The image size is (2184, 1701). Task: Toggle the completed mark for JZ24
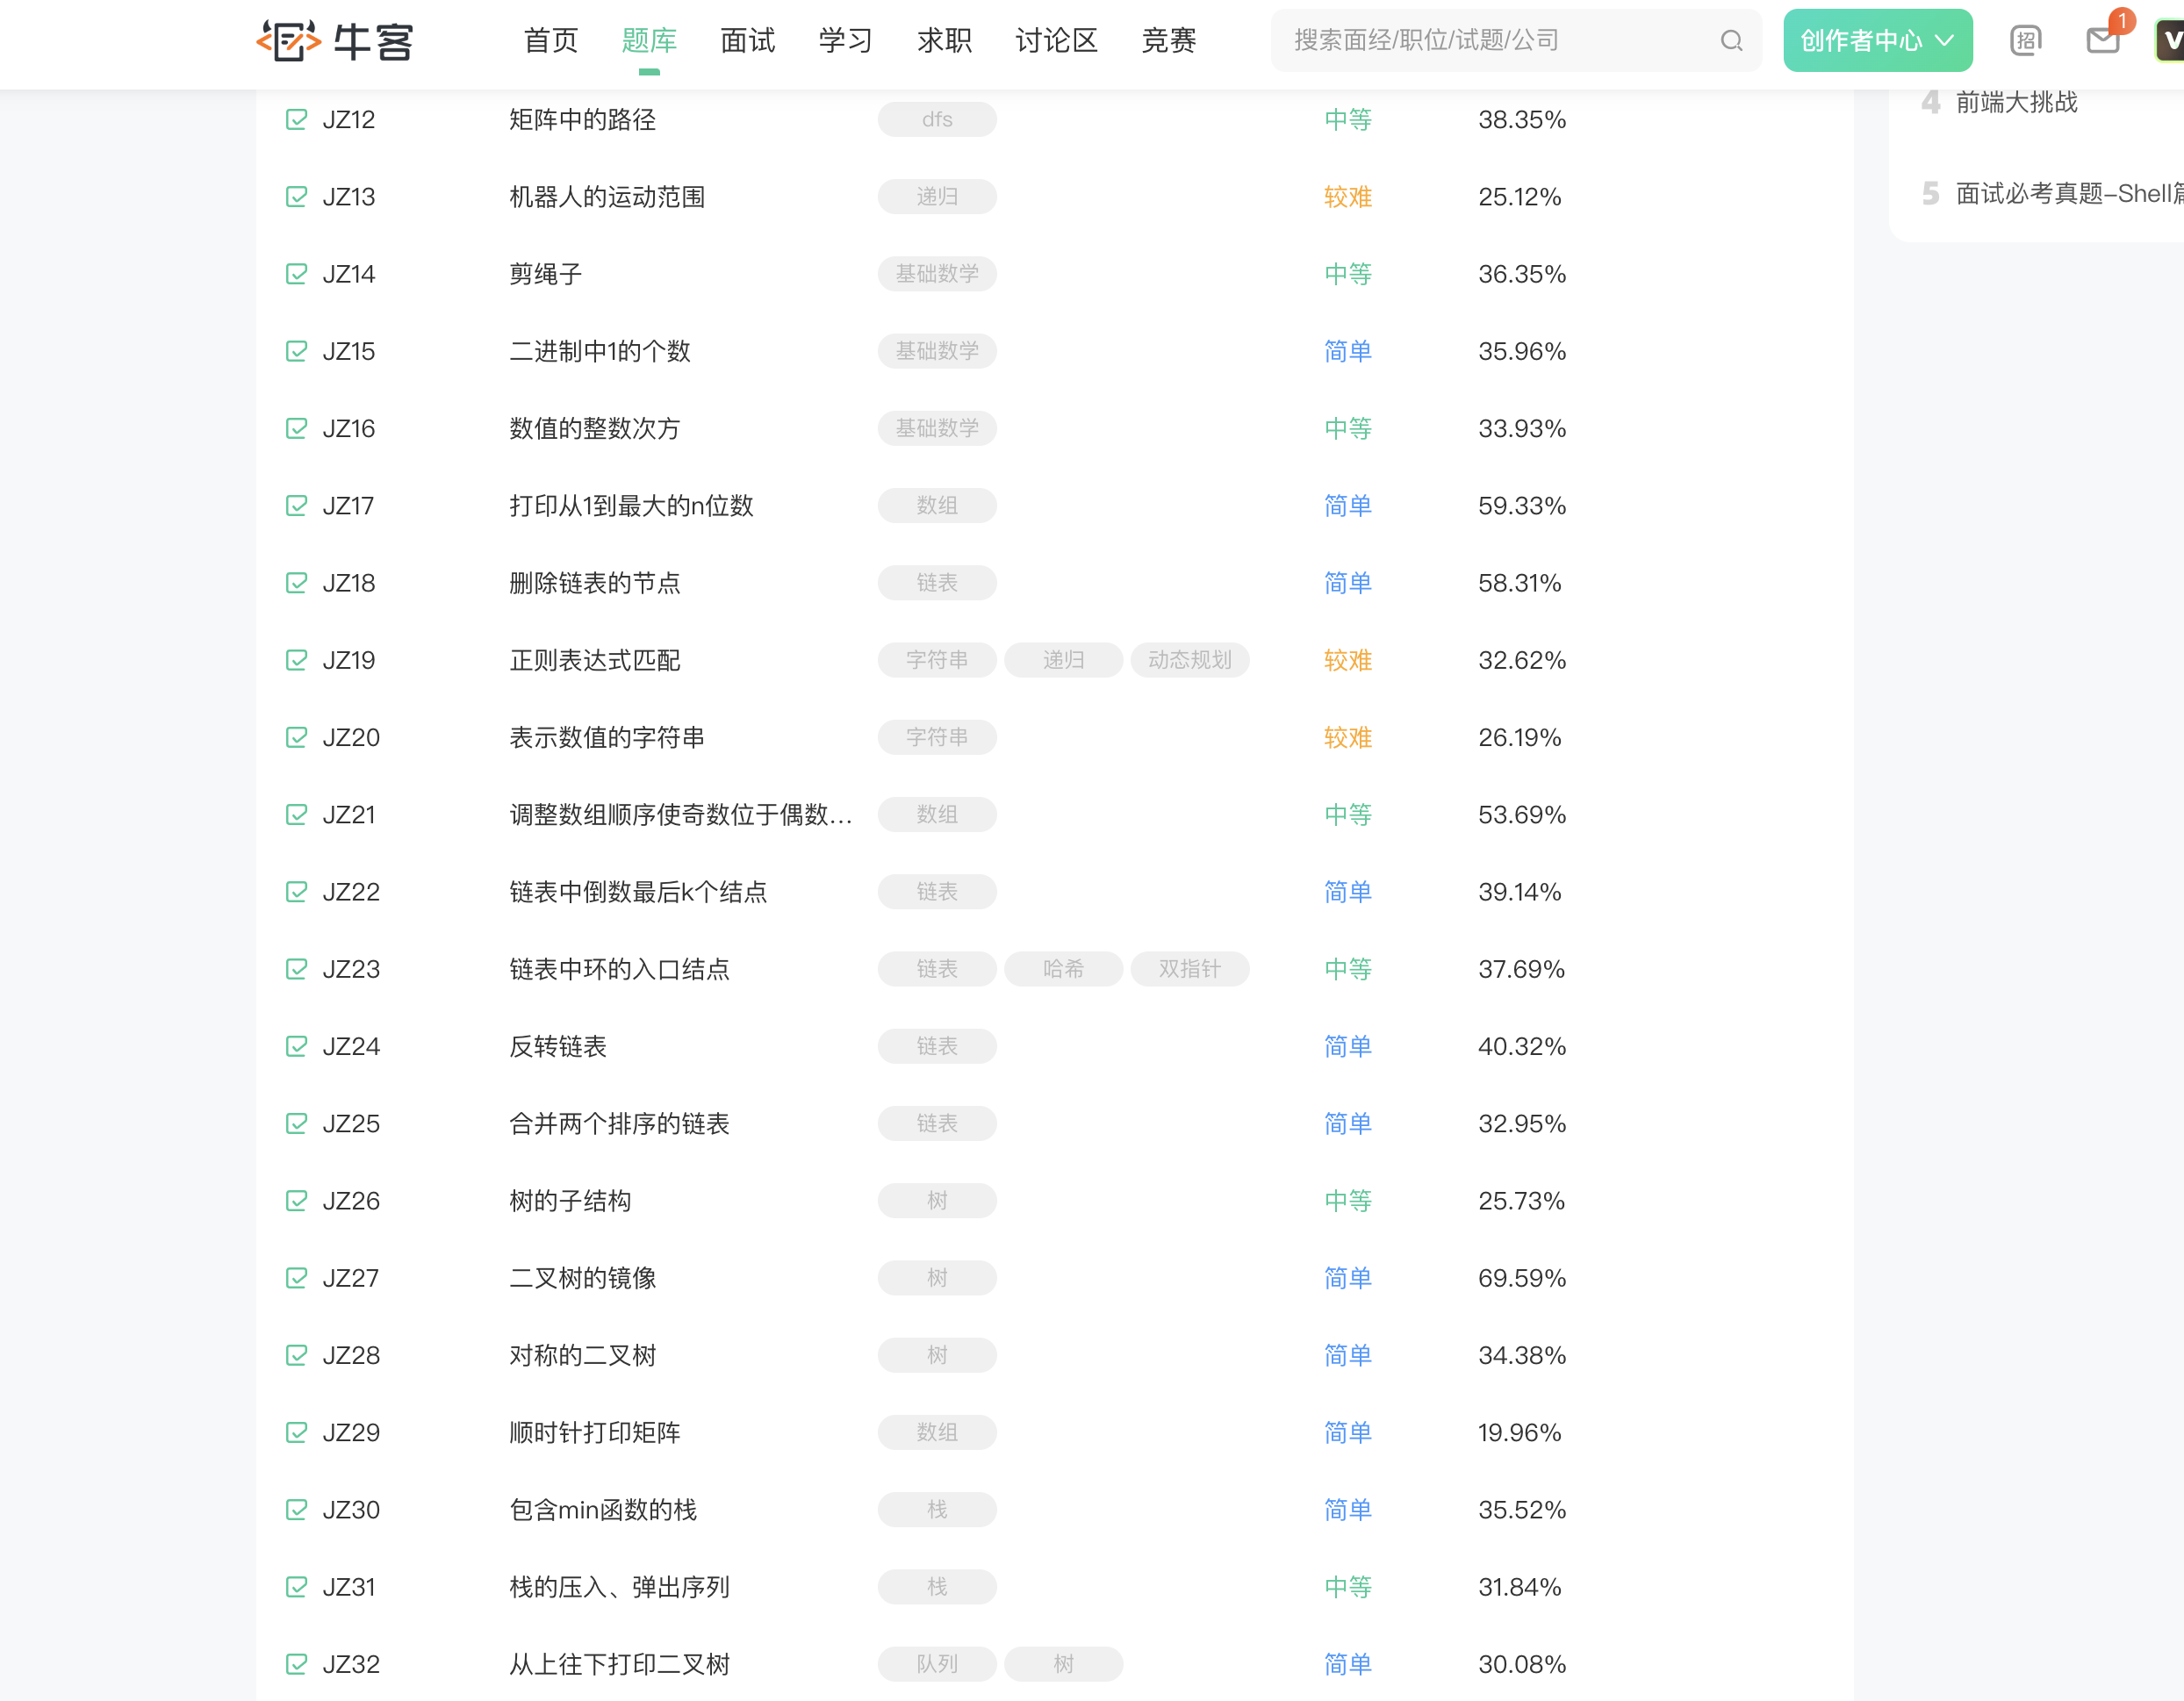[x=296, y=1046]
